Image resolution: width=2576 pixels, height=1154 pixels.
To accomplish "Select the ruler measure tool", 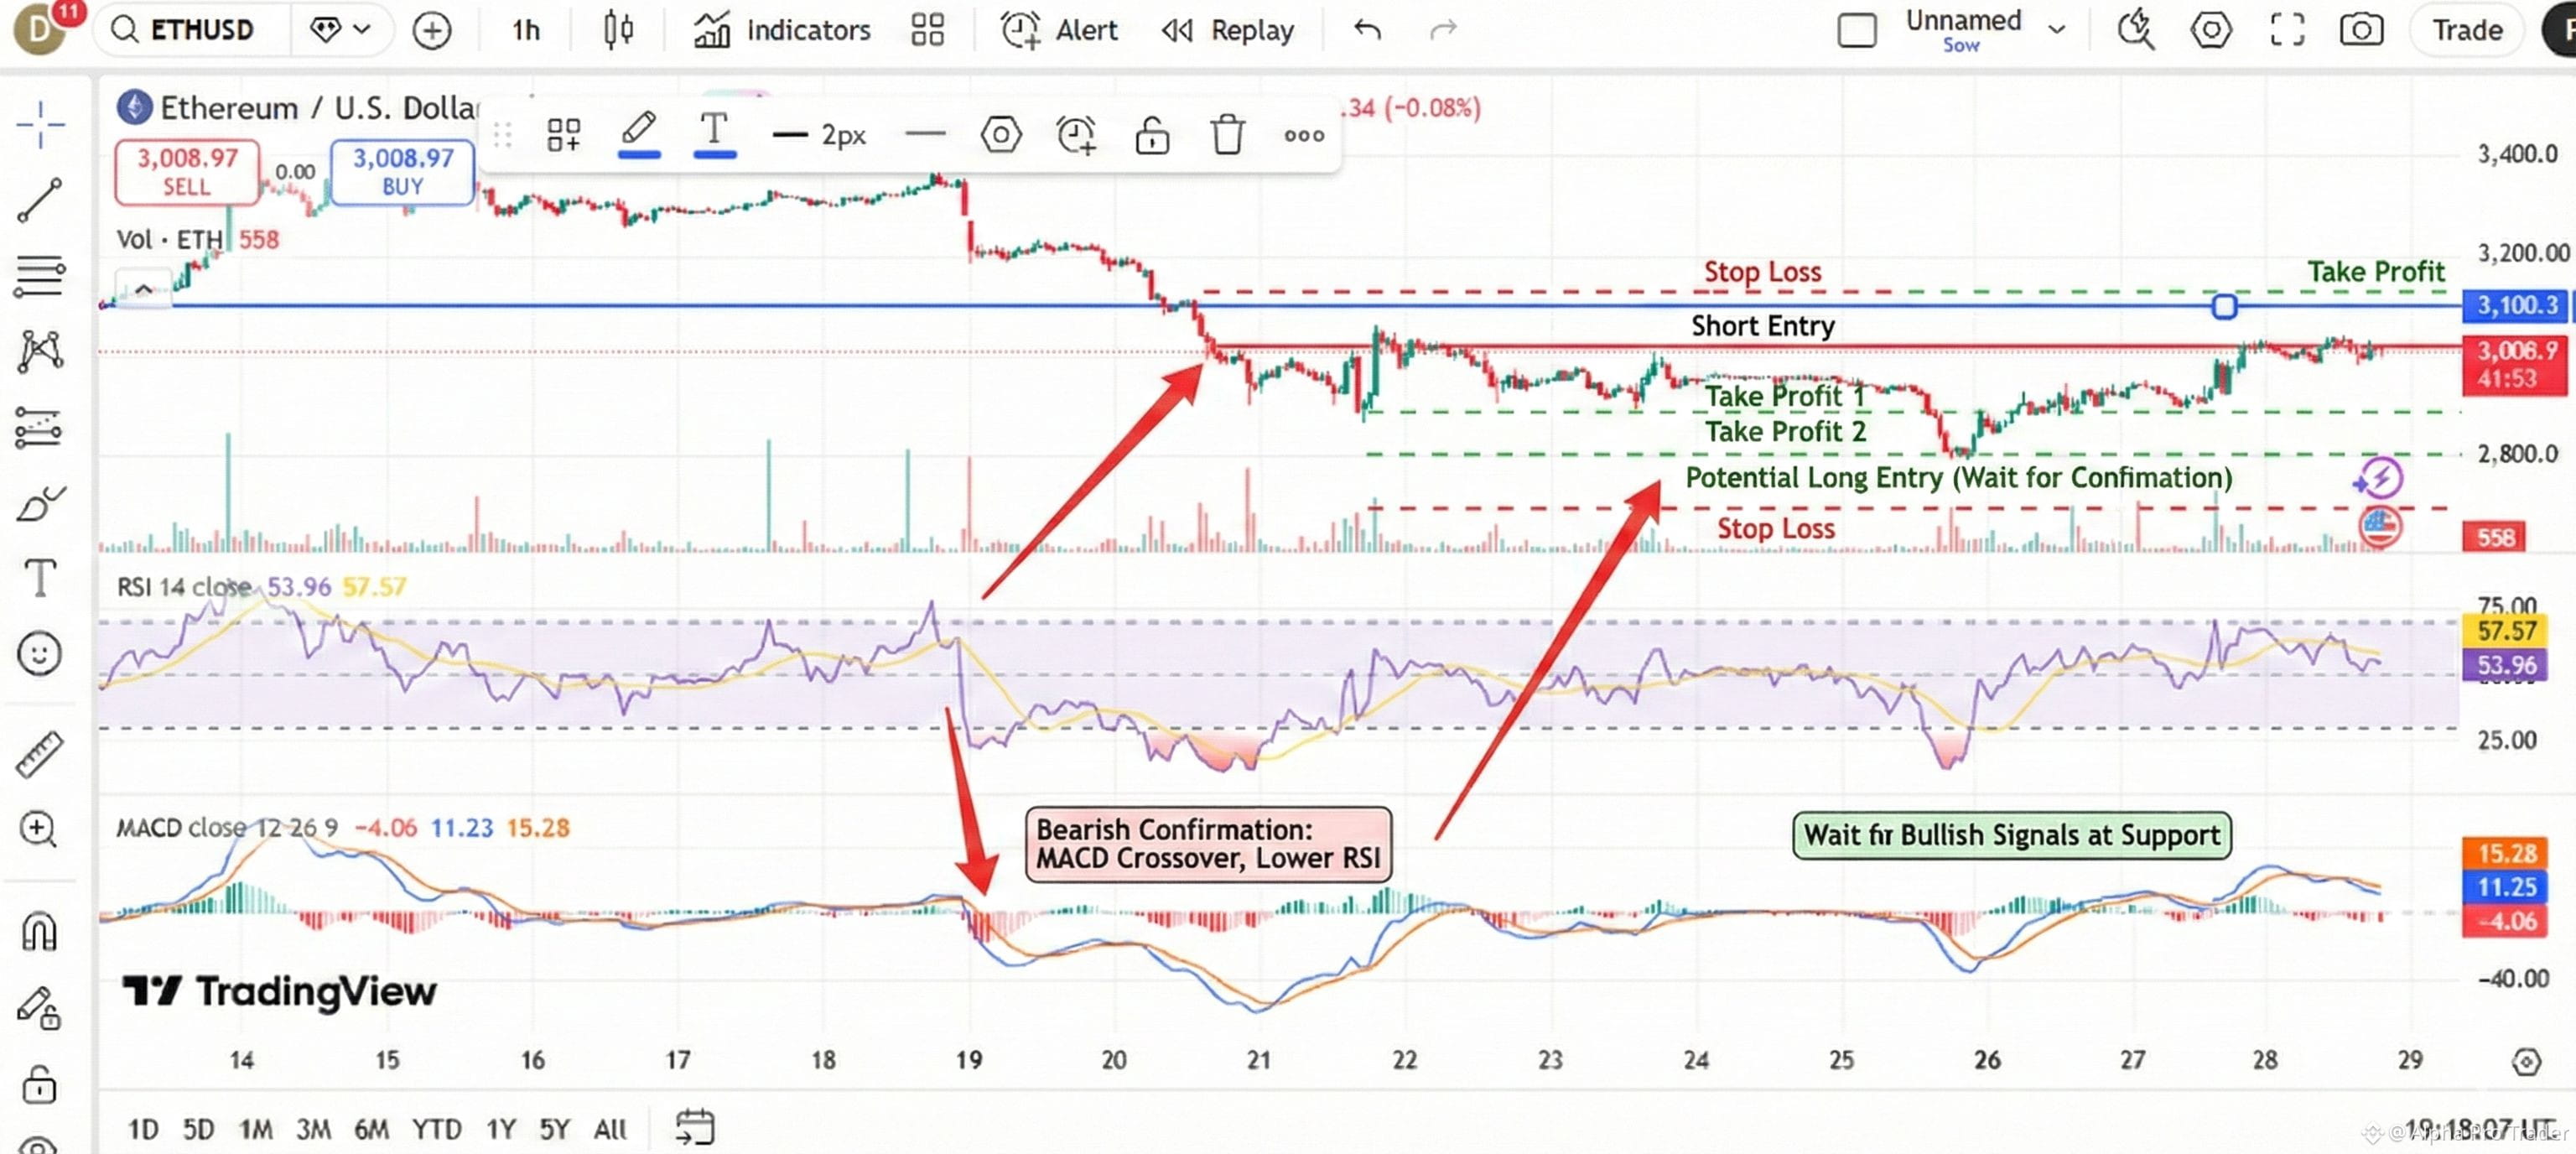I will (40, 753).
